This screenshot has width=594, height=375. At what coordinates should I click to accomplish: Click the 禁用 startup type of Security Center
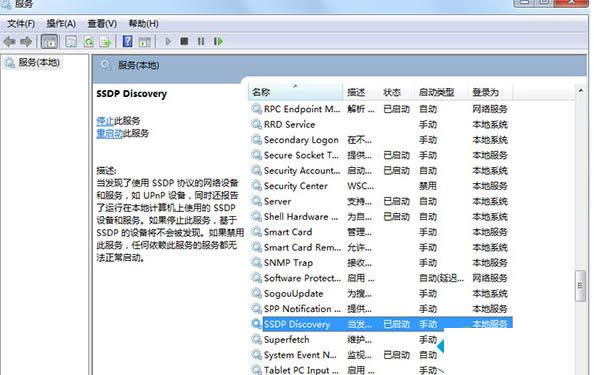428,186
